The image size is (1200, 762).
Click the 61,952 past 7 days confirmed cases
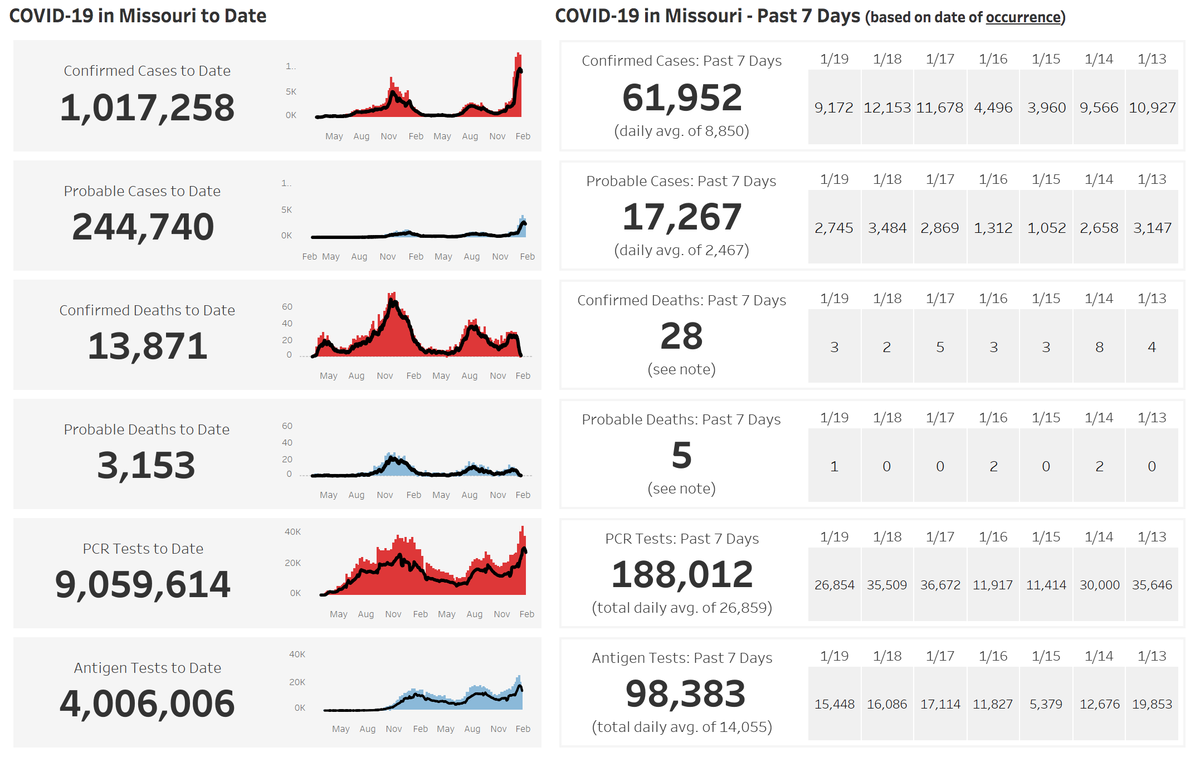point(682,98)
